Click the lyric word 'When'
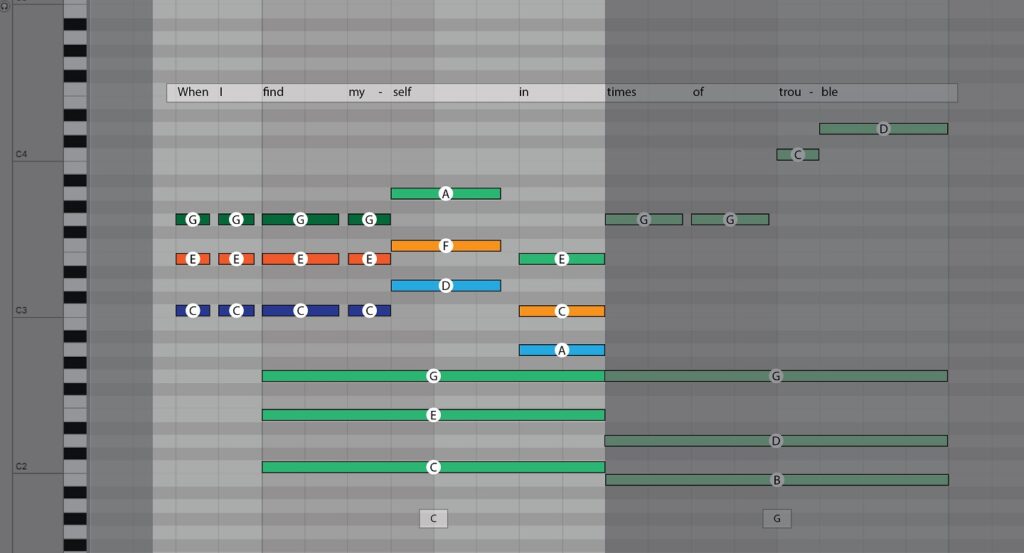1024x553 pixels. 193,92
